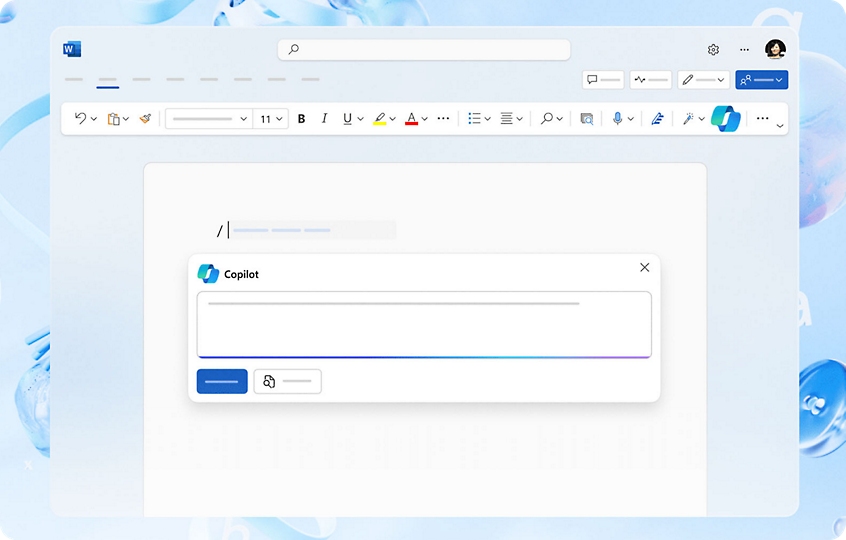Click the blue Share button
The width and height of the screenshot is (846, 540).
761,79
